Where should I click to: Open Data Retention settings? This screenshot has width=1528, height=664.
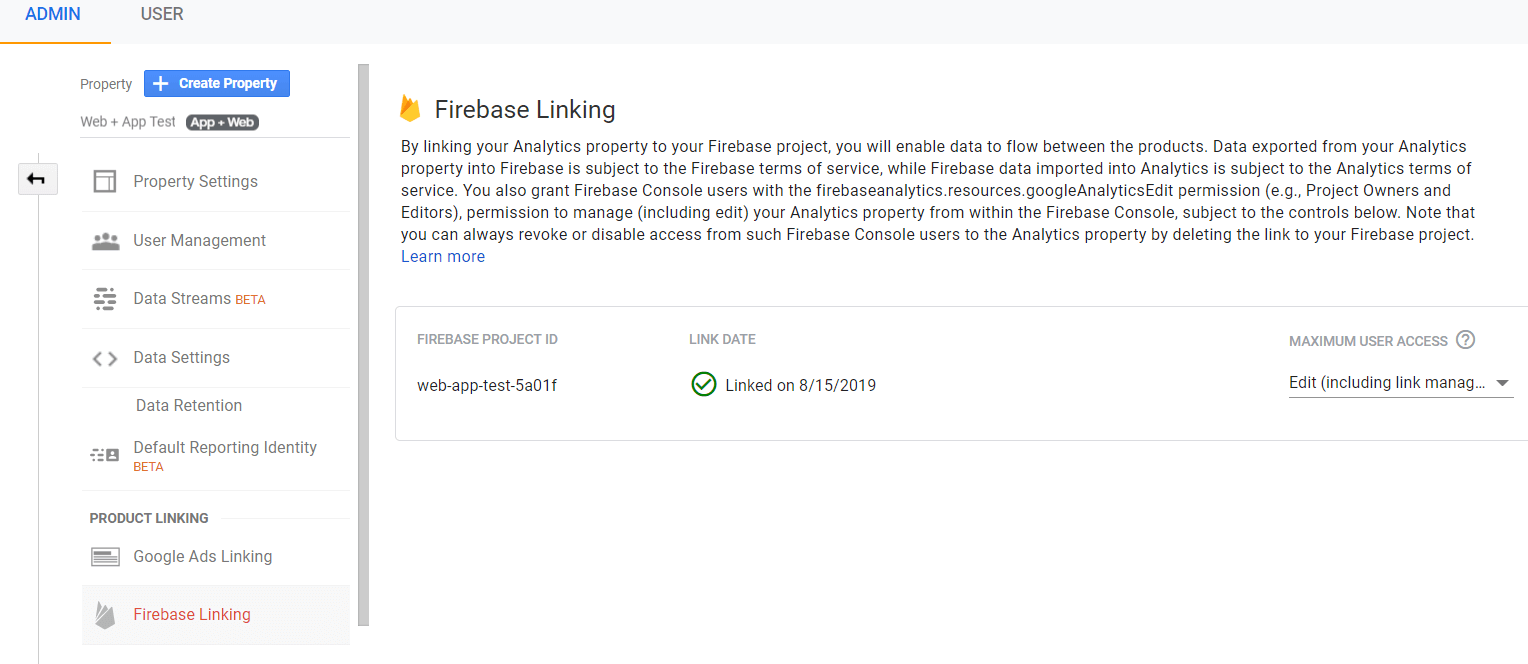189,405
